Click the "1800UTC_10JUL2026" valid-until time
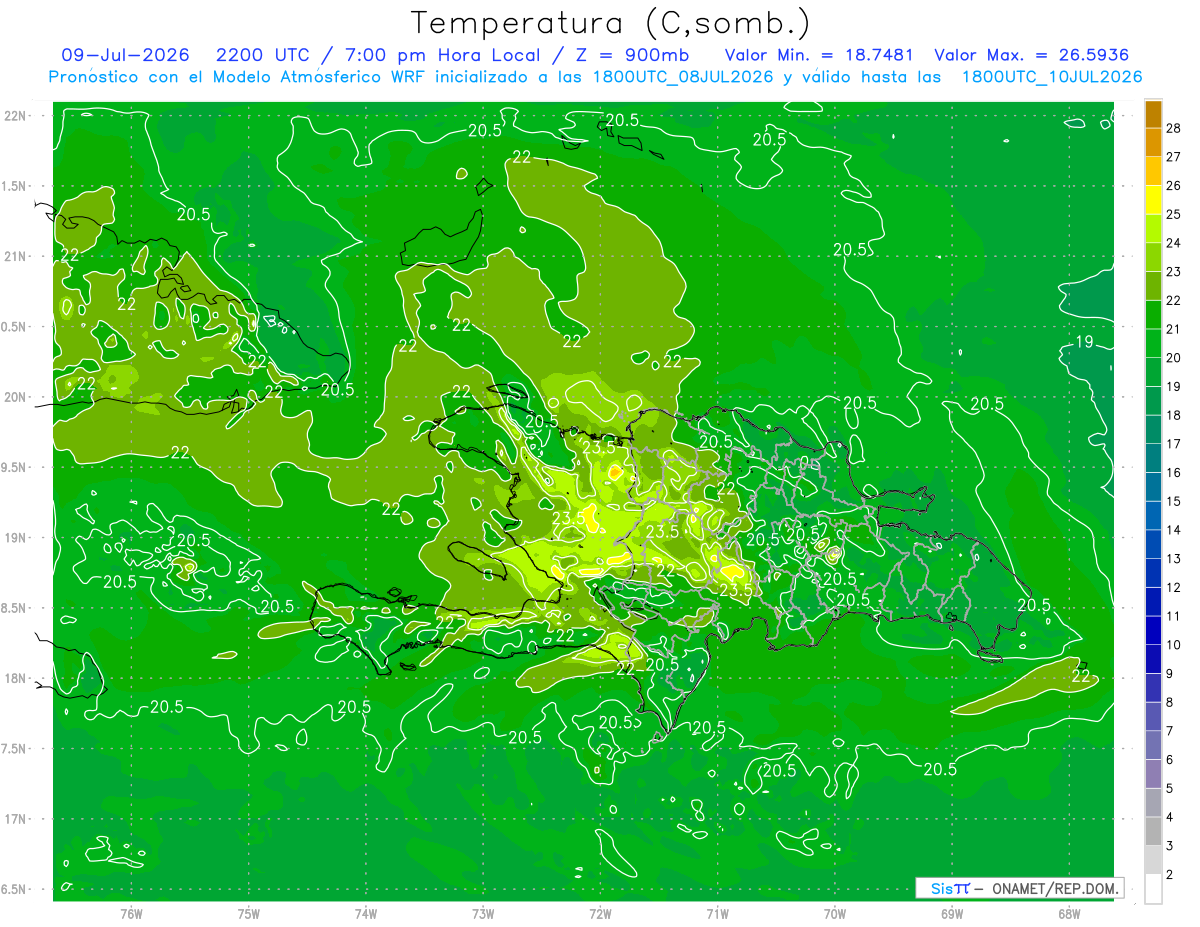The width and height of the screenshot is (1200, 927). pyautogui.click(x=1052, y=77)
